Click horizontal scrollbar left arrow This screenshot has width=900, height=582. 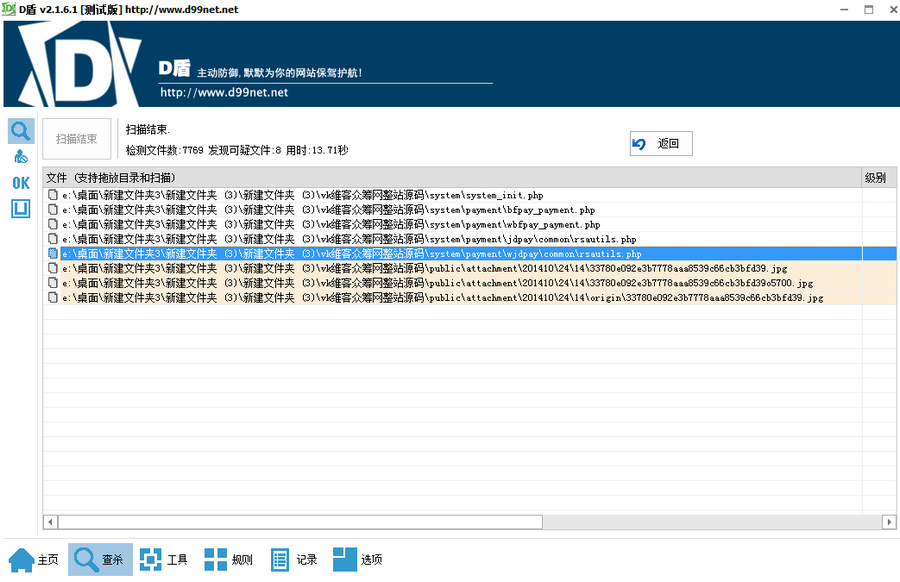[51, 522]
